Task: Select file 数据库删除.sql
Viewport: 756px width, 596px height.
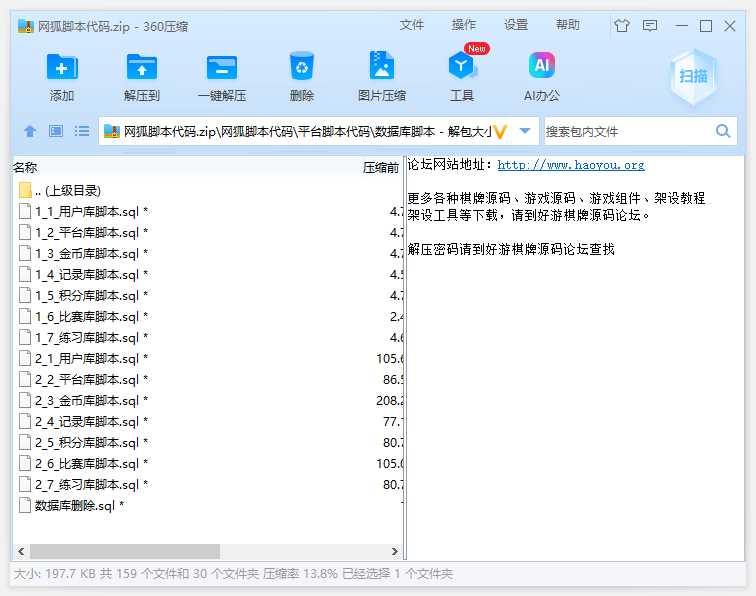Action: point(208,505)
